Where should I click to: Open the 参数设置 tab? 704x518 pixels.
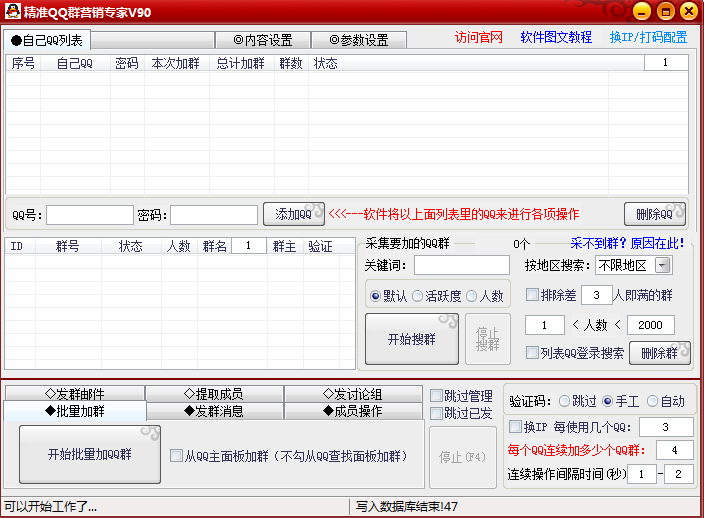coord(359,40)
